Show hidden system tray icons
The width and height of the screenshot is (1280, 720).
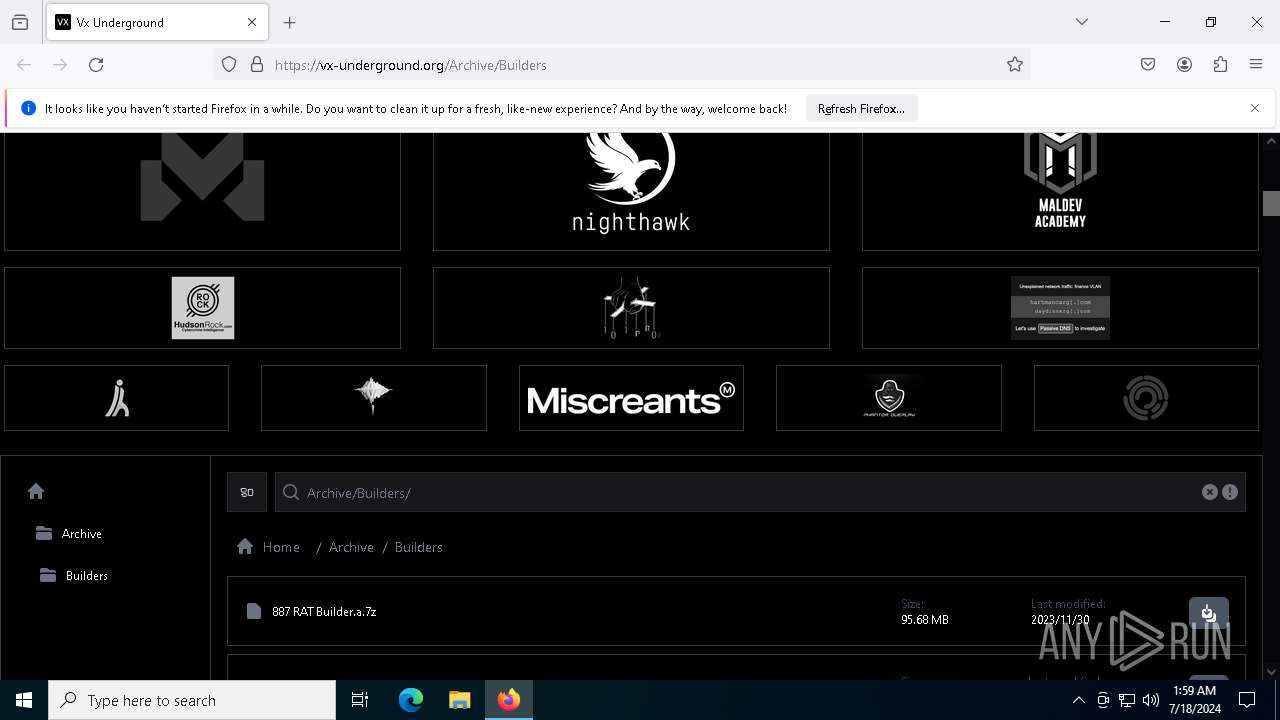click(1078, 700)
